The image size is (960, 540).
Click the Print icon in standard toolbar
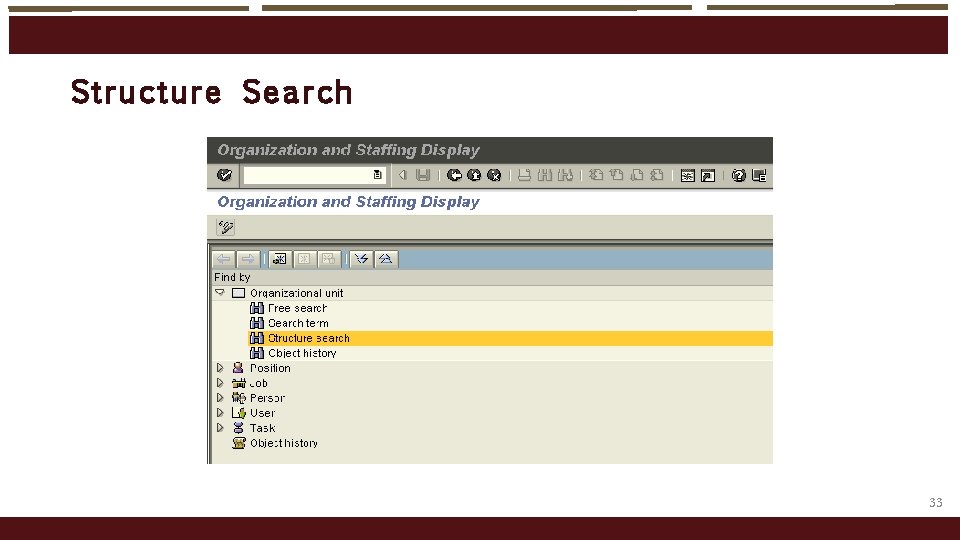tap(524, 176)
